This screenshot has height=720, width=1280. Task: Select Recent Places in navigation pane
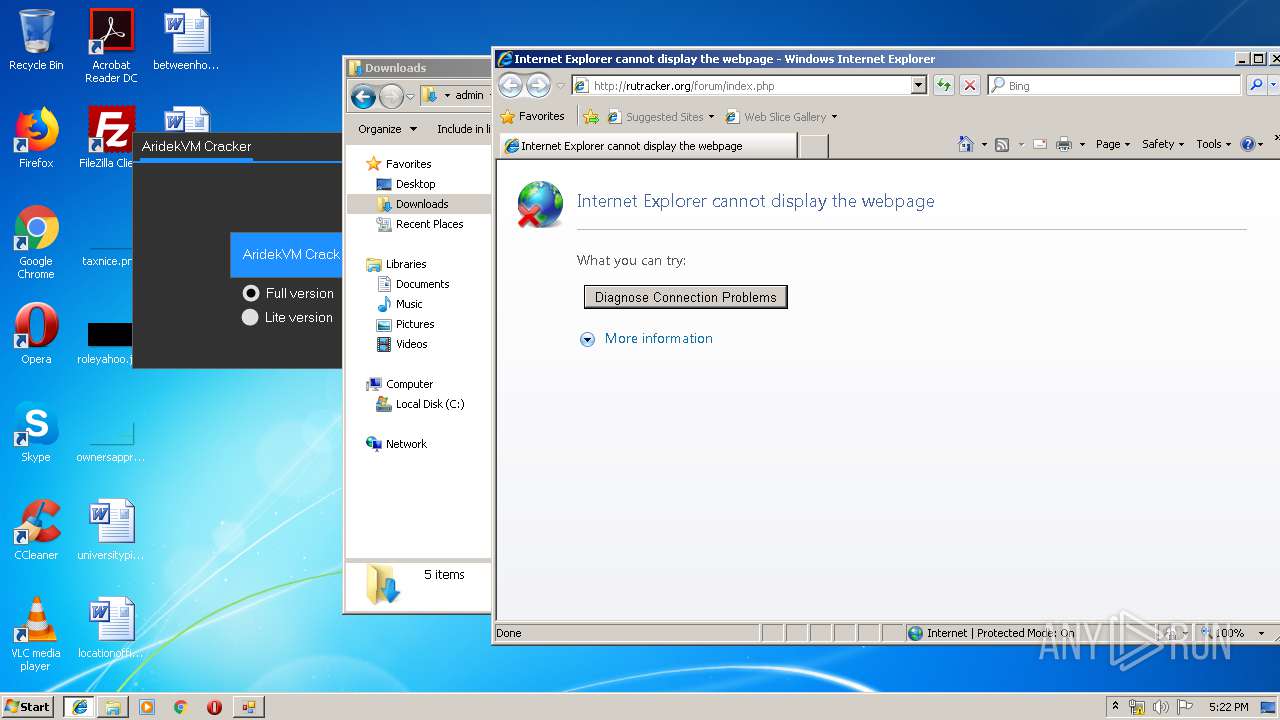coord(429,224)
